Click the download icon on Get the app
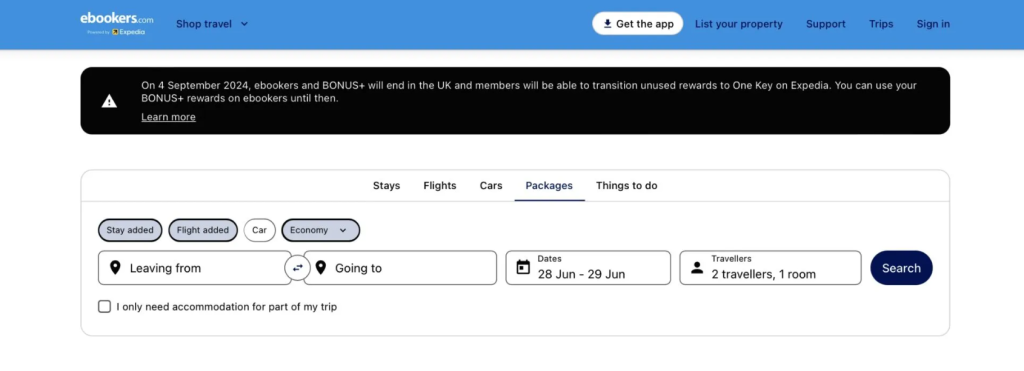 pos(607,24)
